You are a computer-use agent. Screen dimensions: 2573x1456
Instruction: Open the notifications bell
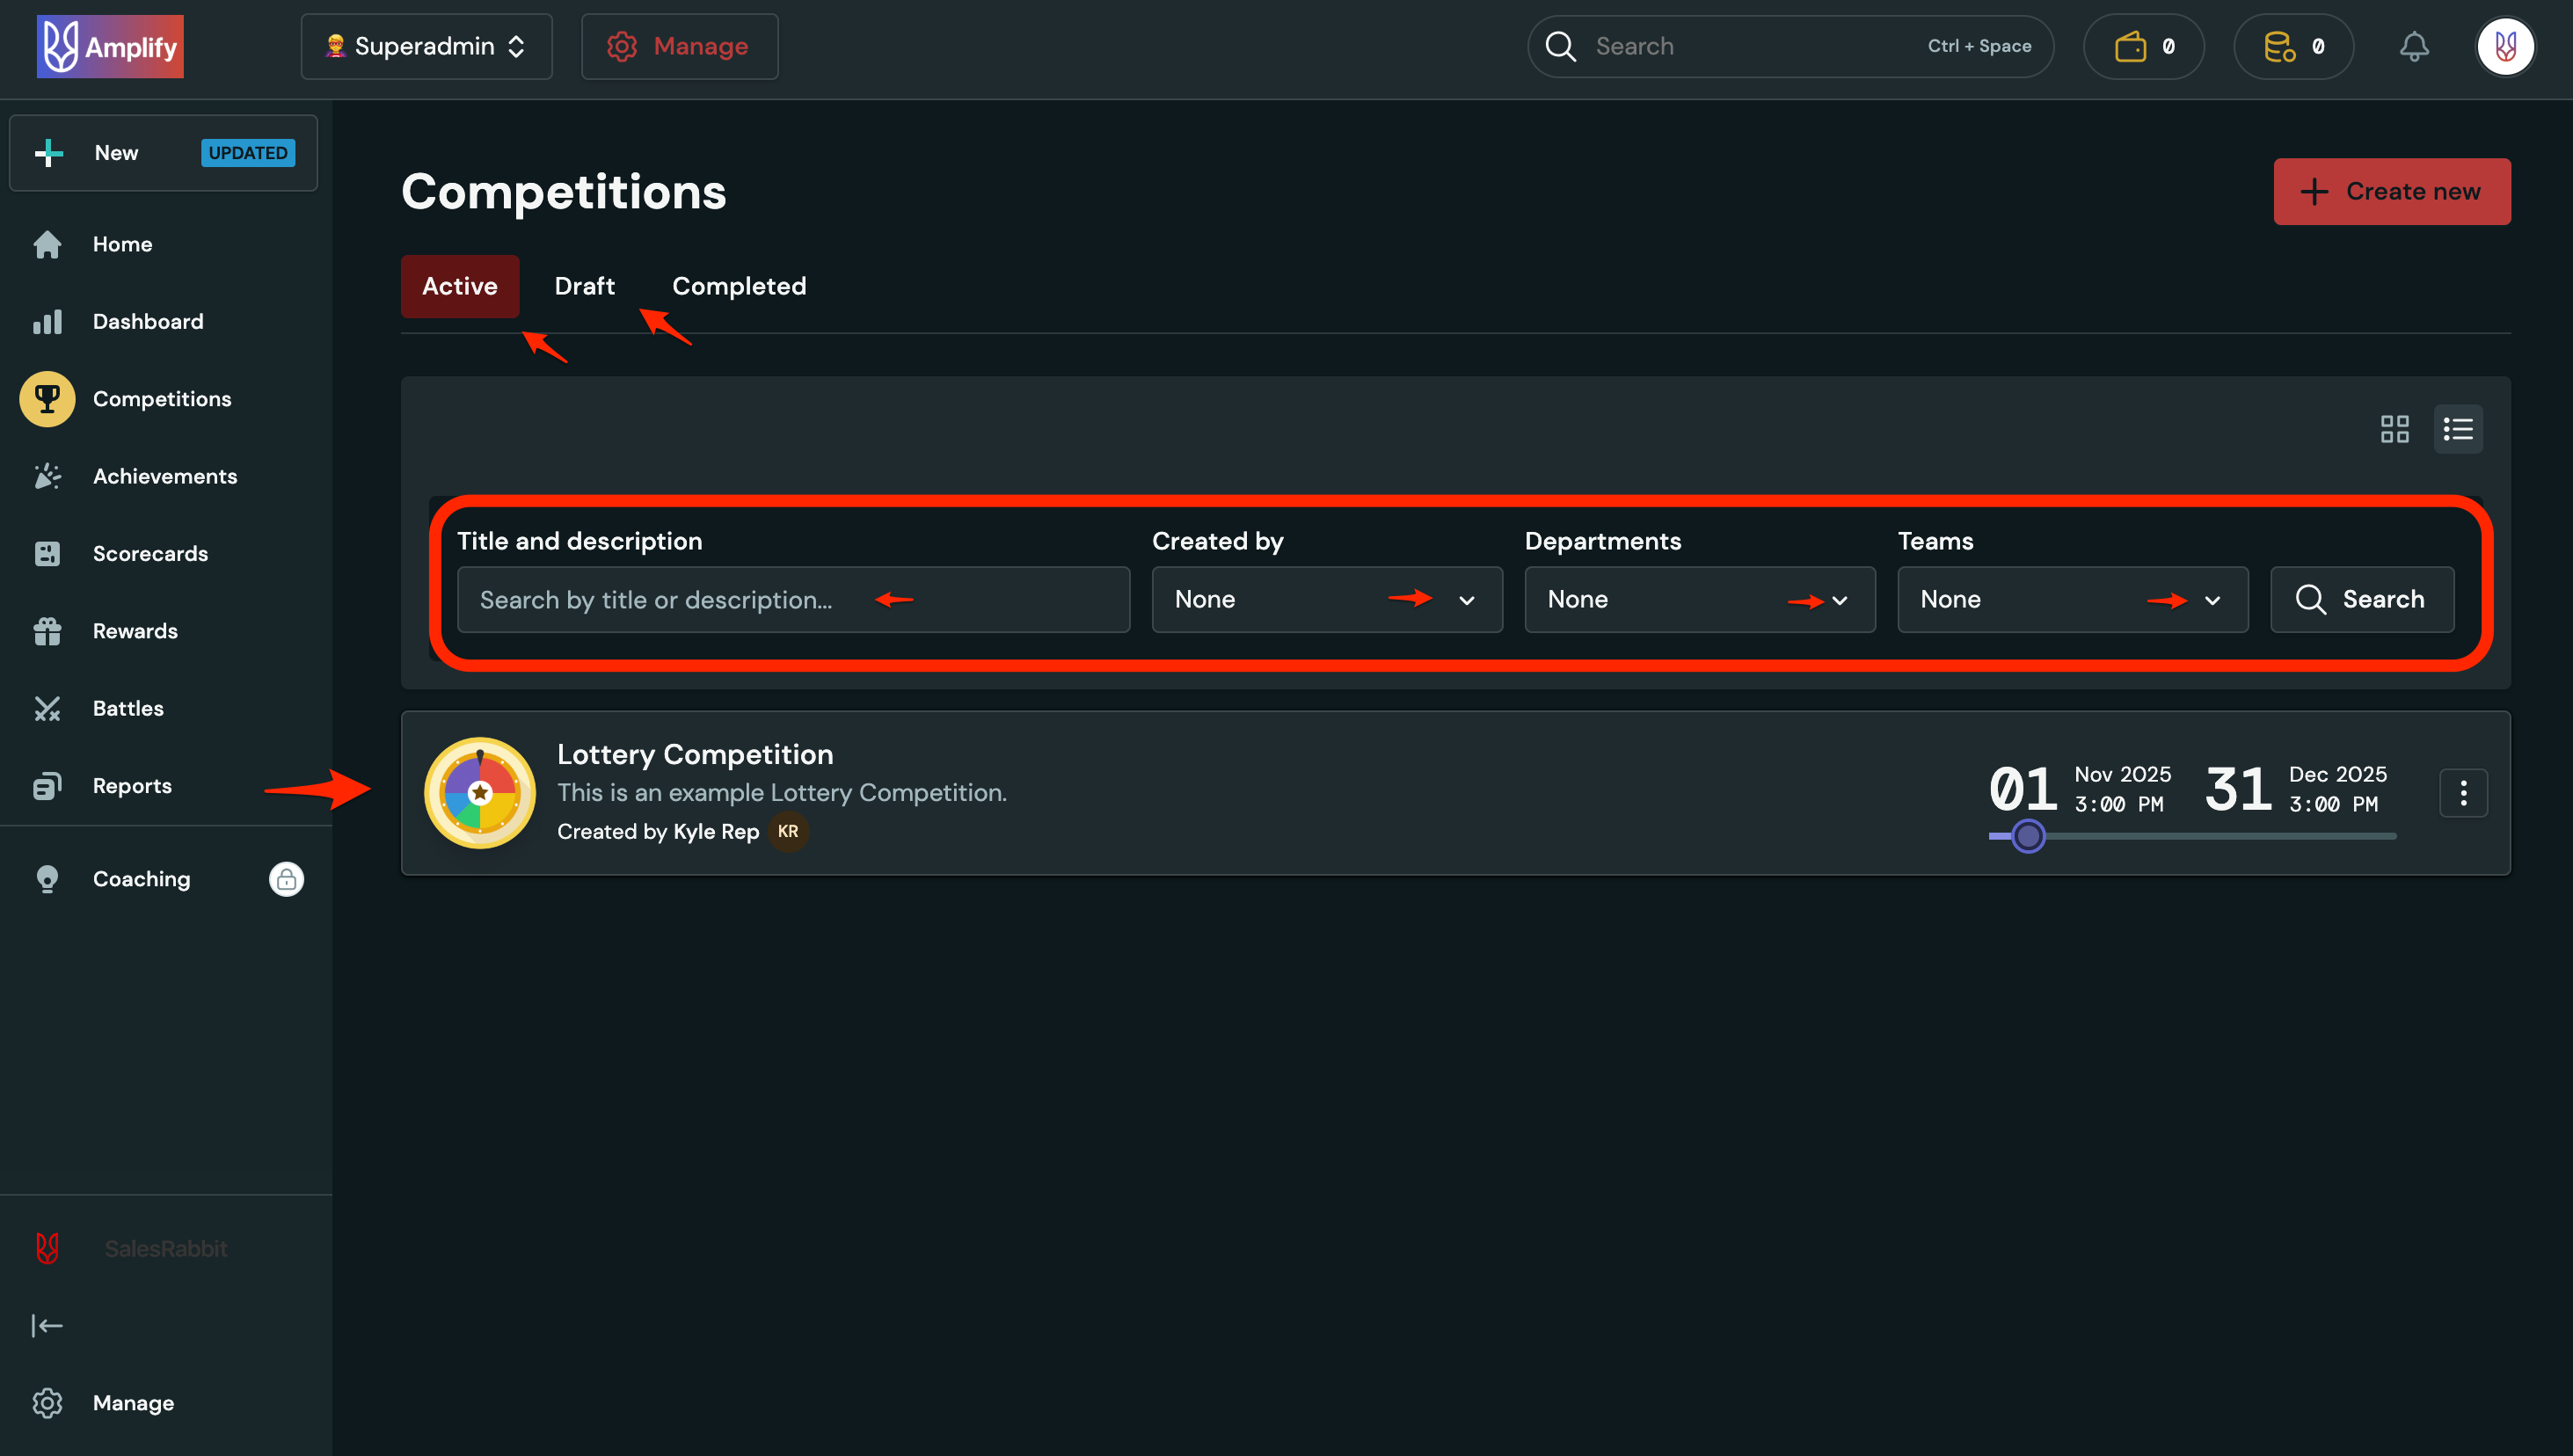tap(2414, 46)
